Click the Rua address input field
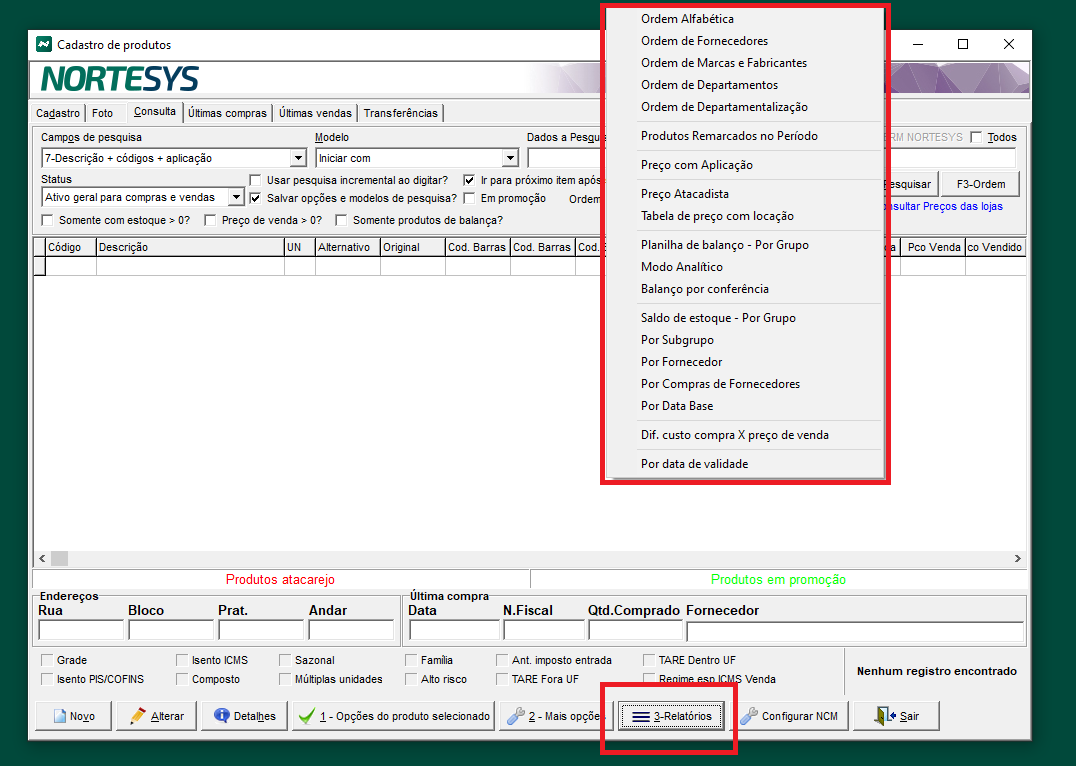Viewport: 1076px width, 766px height. [80, 630]
